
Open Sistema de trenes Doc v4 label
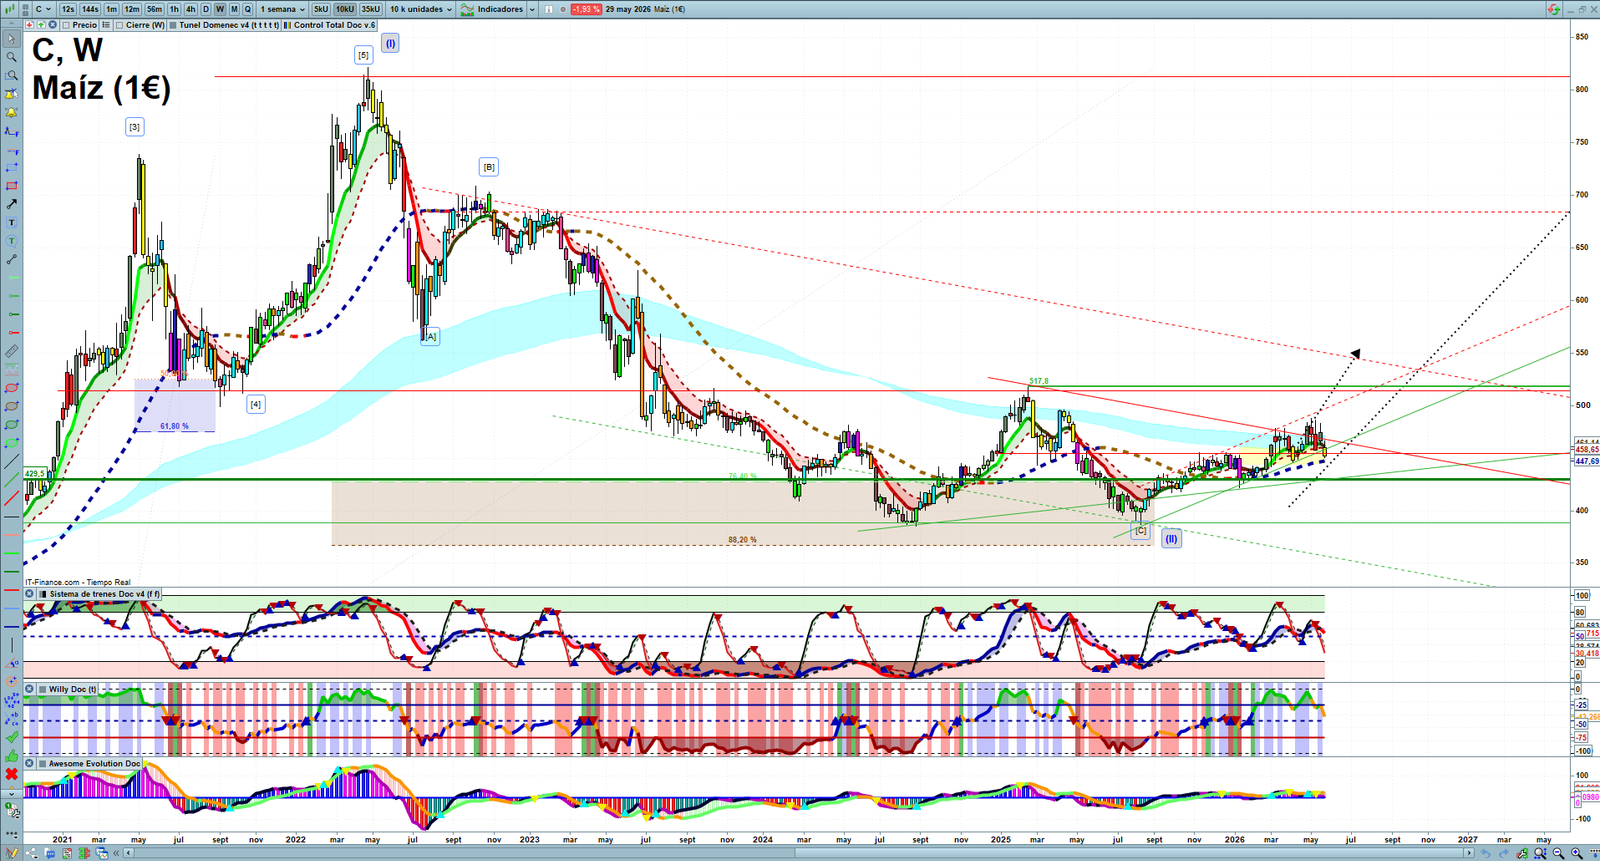click(104, 594)
